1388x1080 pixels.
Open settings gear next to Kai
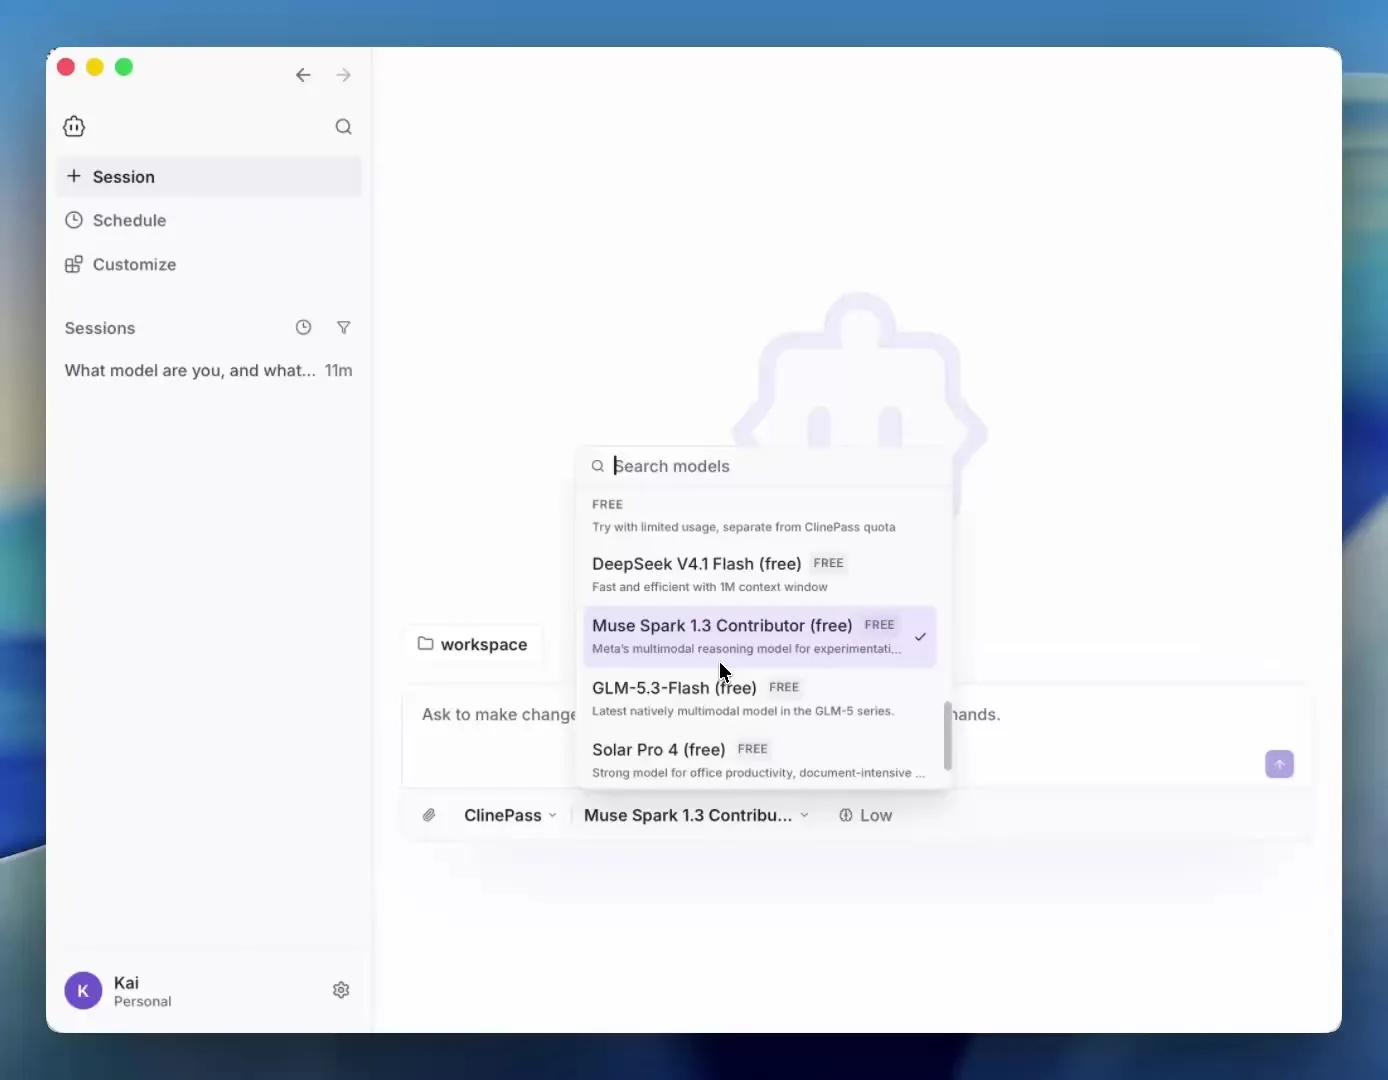[341, 990]
